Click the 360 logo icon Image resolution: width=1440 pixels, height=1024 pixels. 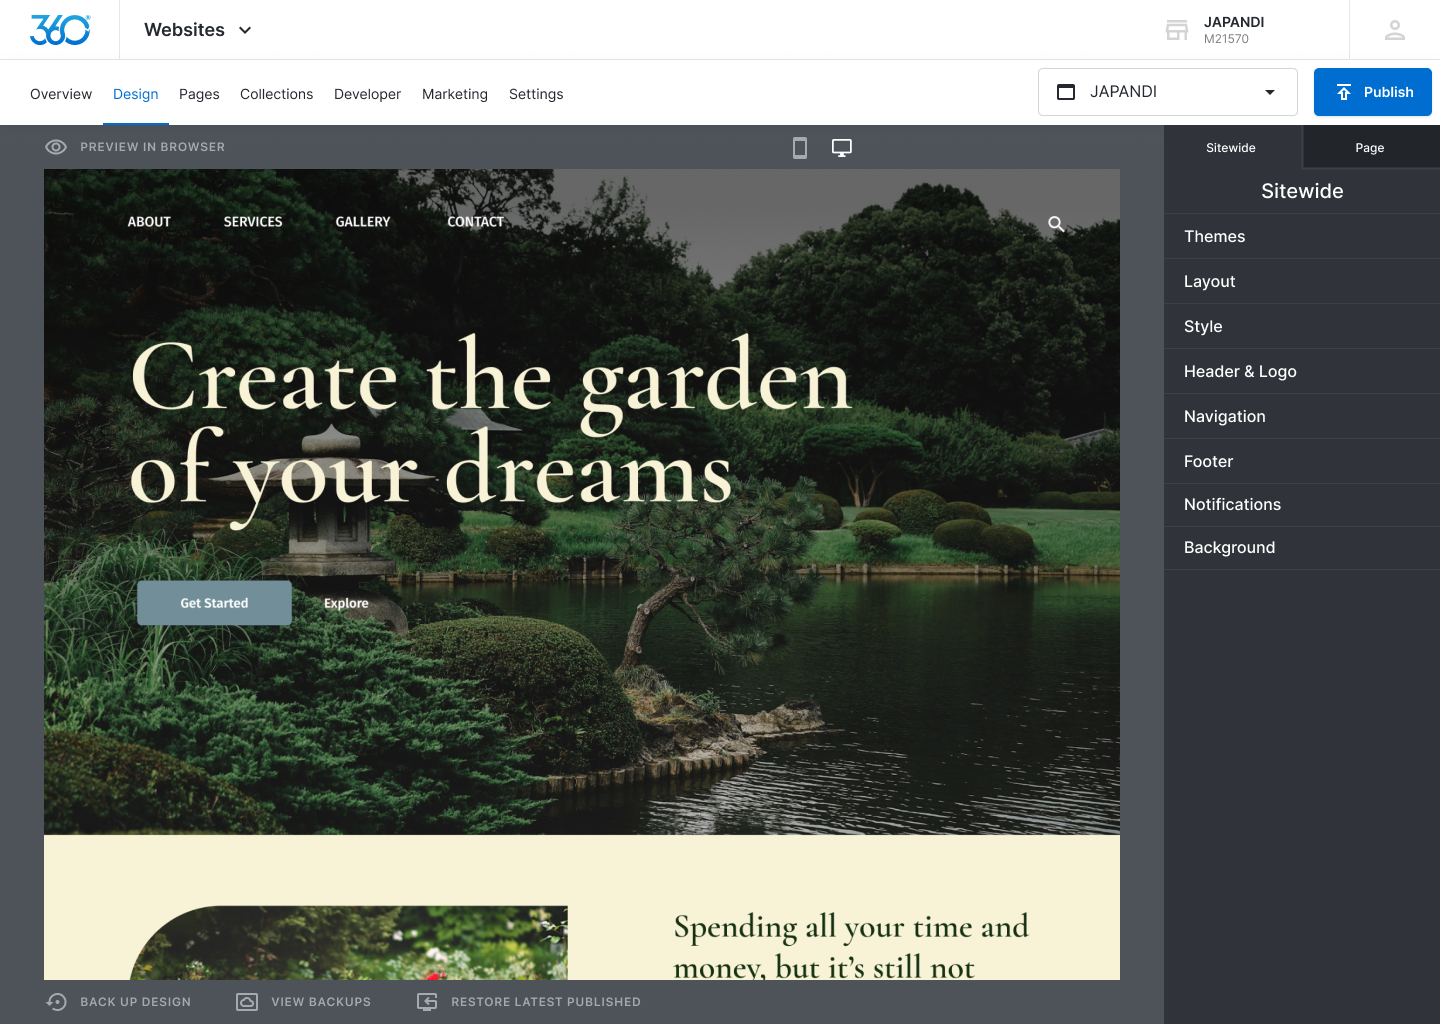60,30
